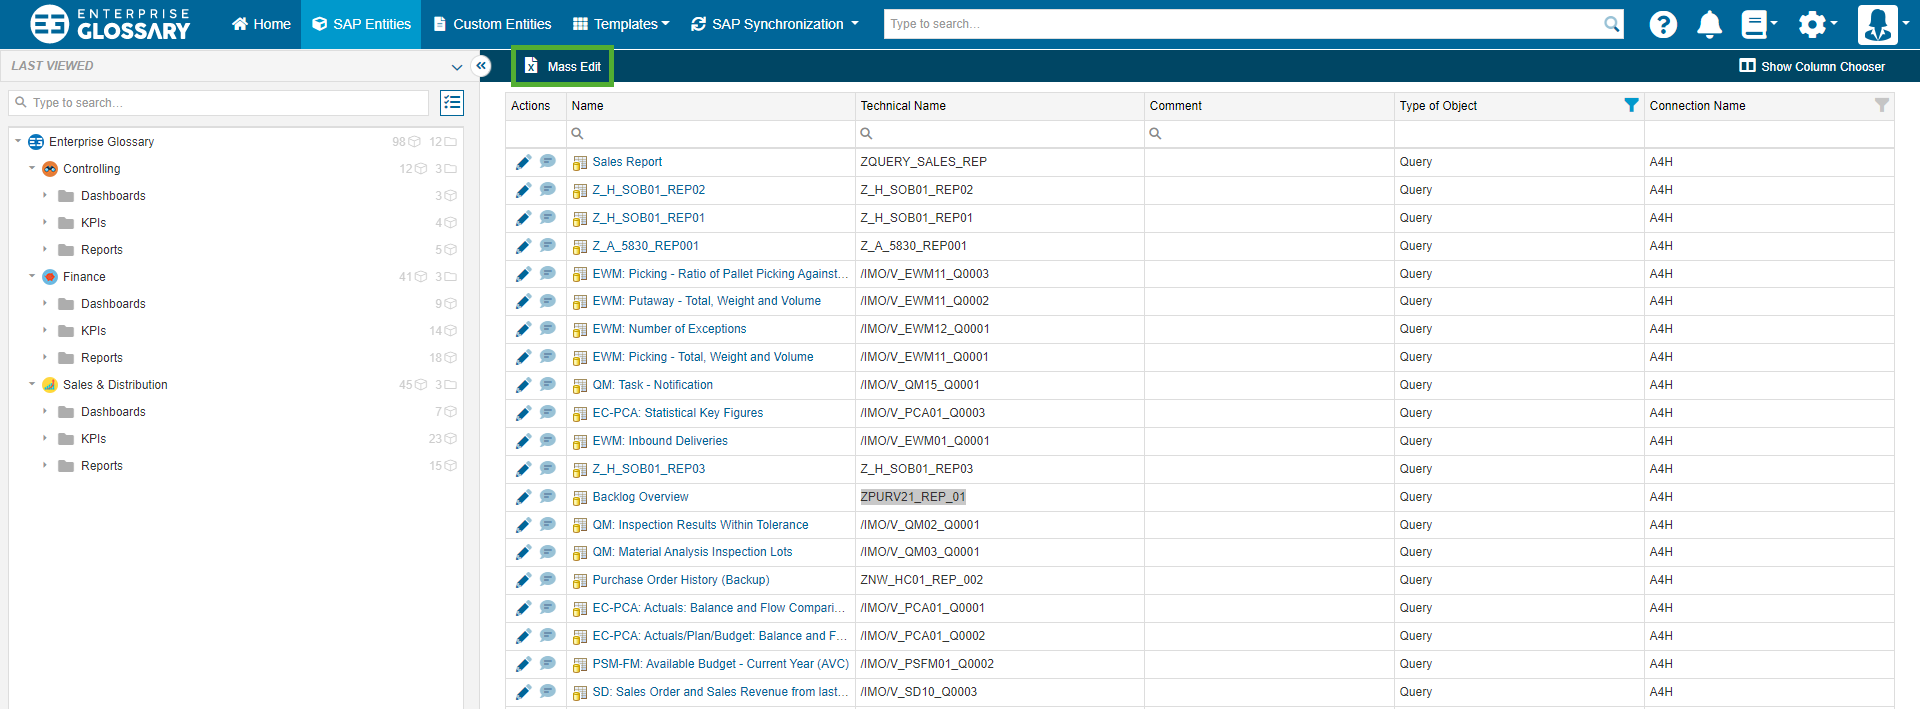Toggle the Type of Object column filter

pyautogui.click(x=1631, y=105)
